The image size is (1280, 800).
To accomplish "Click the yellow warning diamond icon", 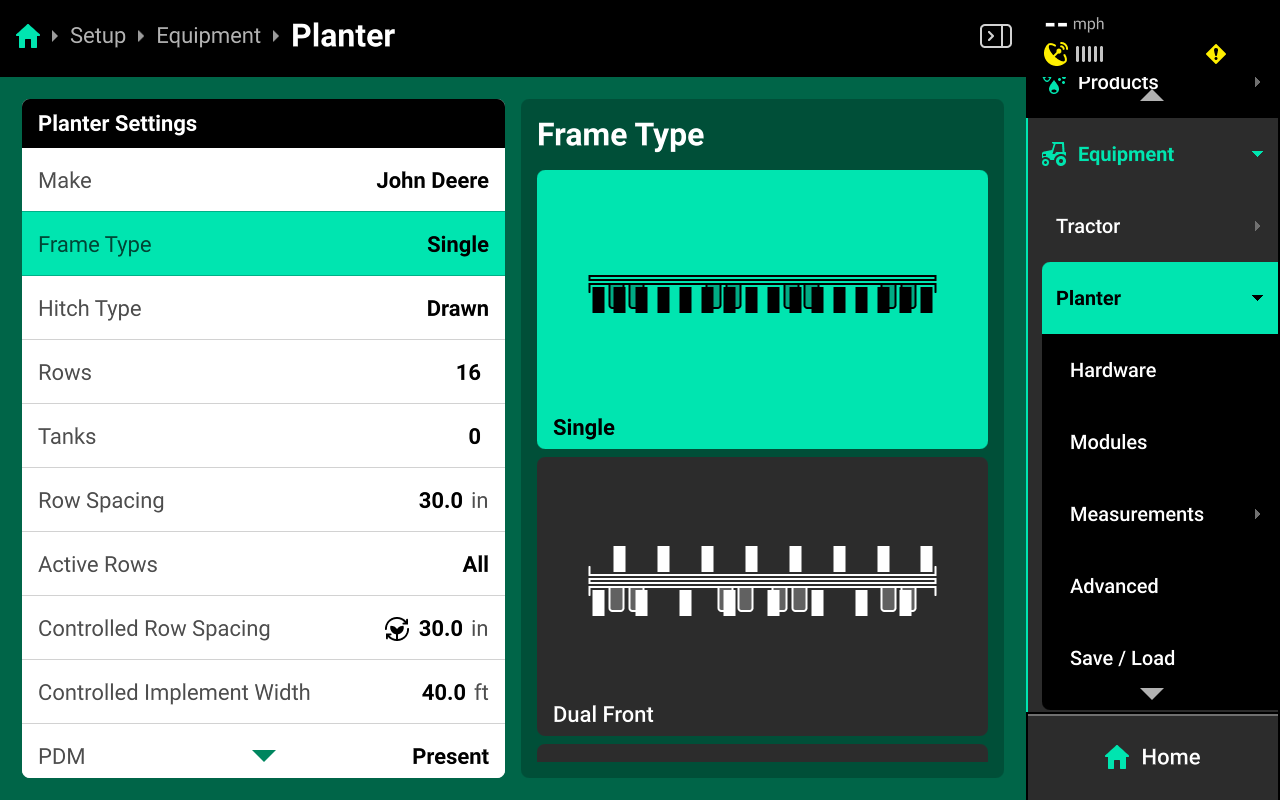I will (1215, 54).
